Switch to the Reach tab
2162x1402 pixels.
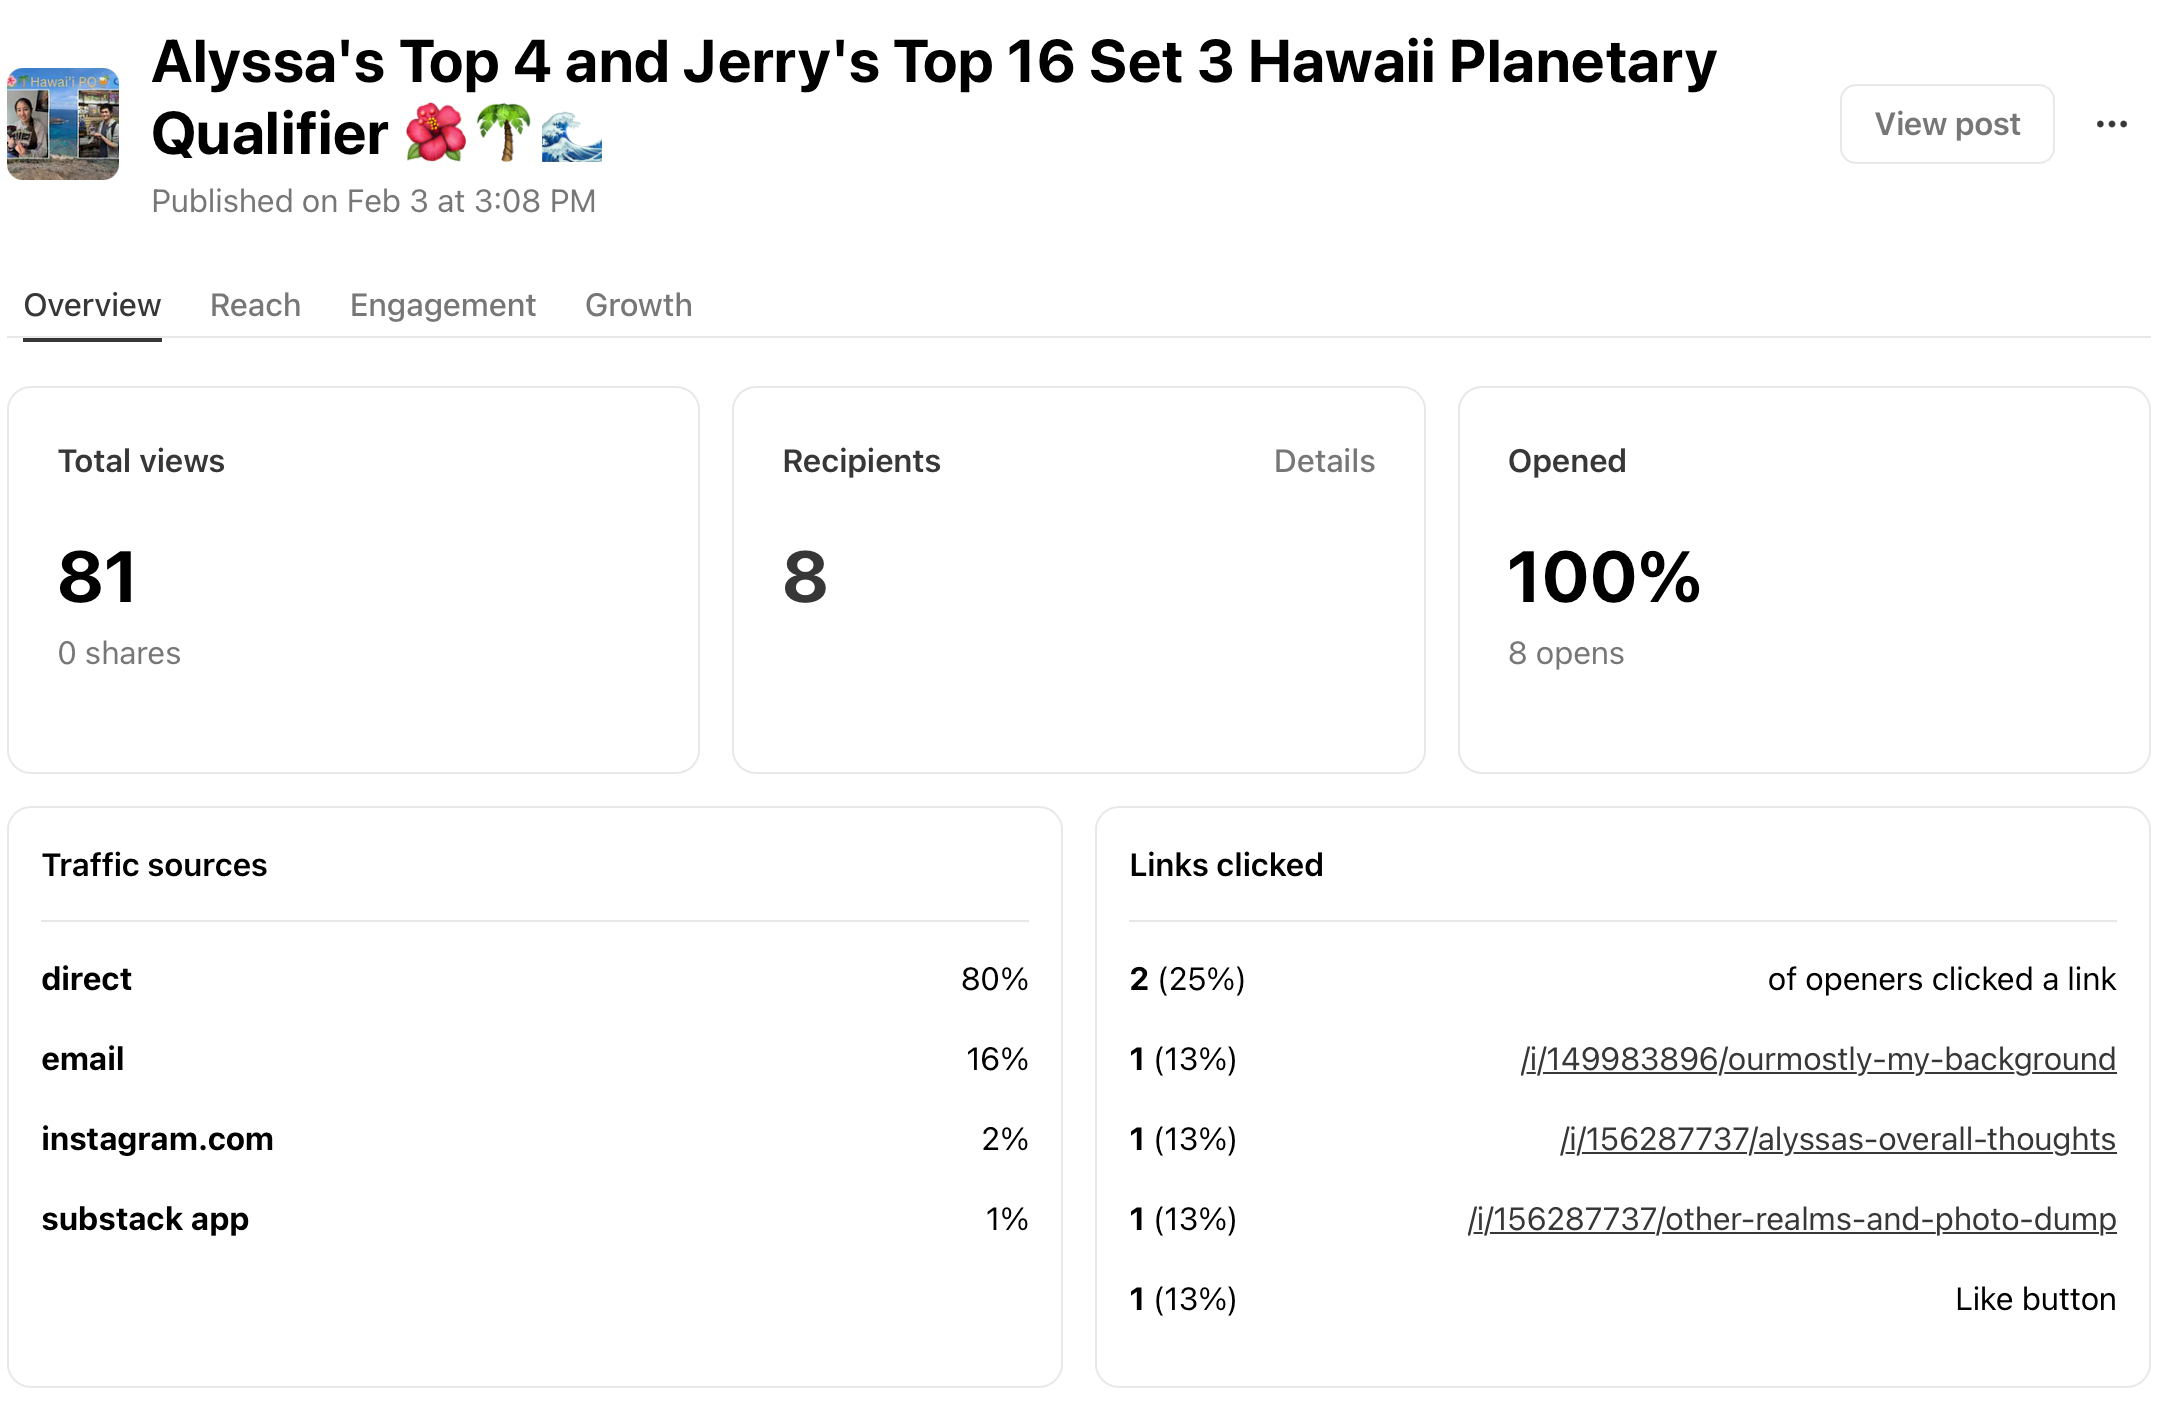pos(255,305)
